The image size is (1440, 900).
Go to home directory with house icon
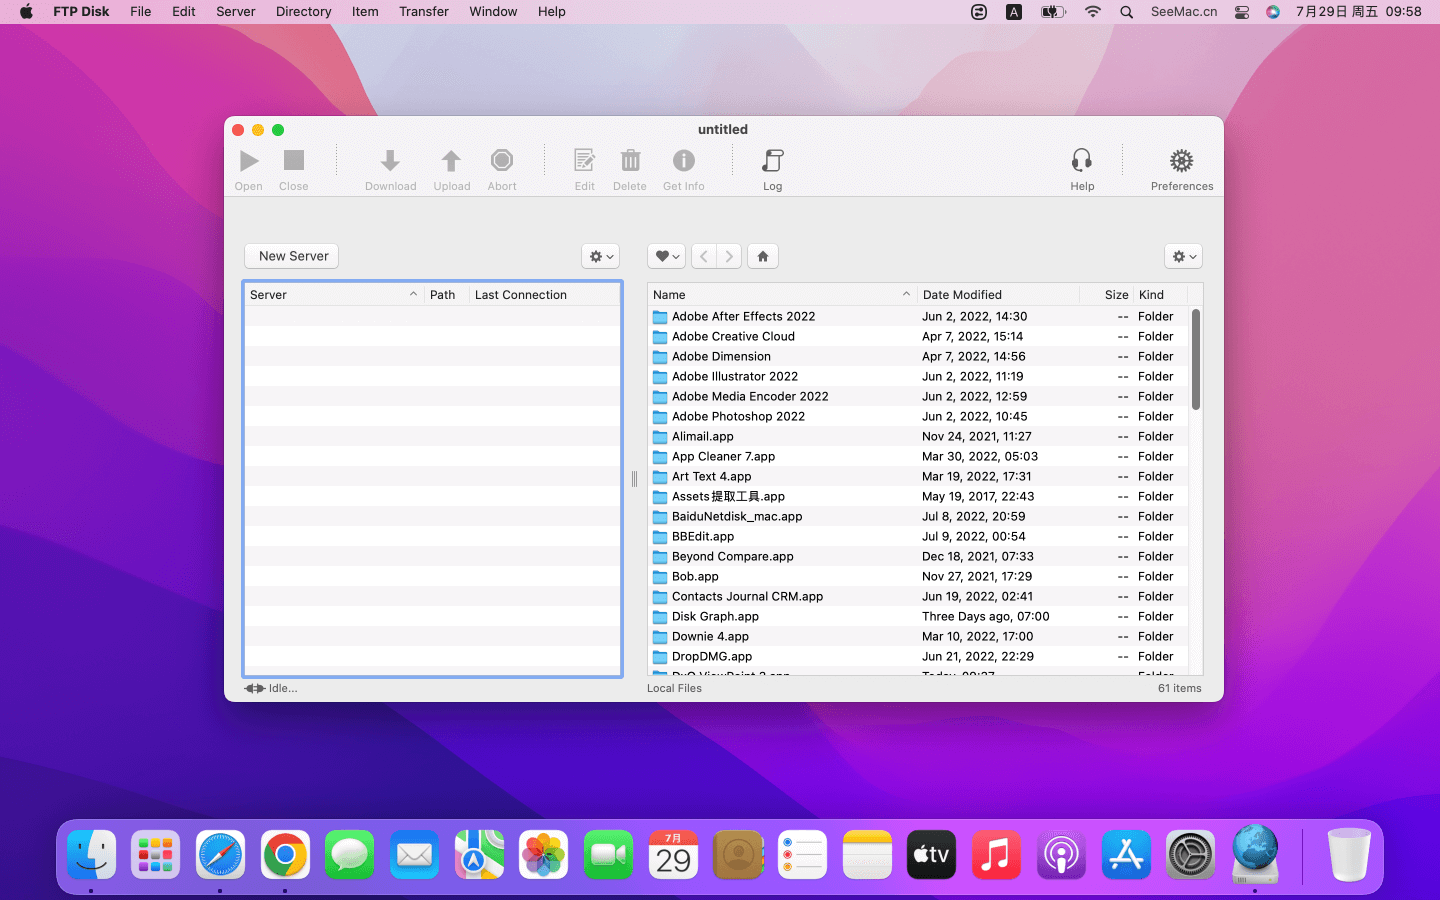pyautogui.click(x=763, y=257)
